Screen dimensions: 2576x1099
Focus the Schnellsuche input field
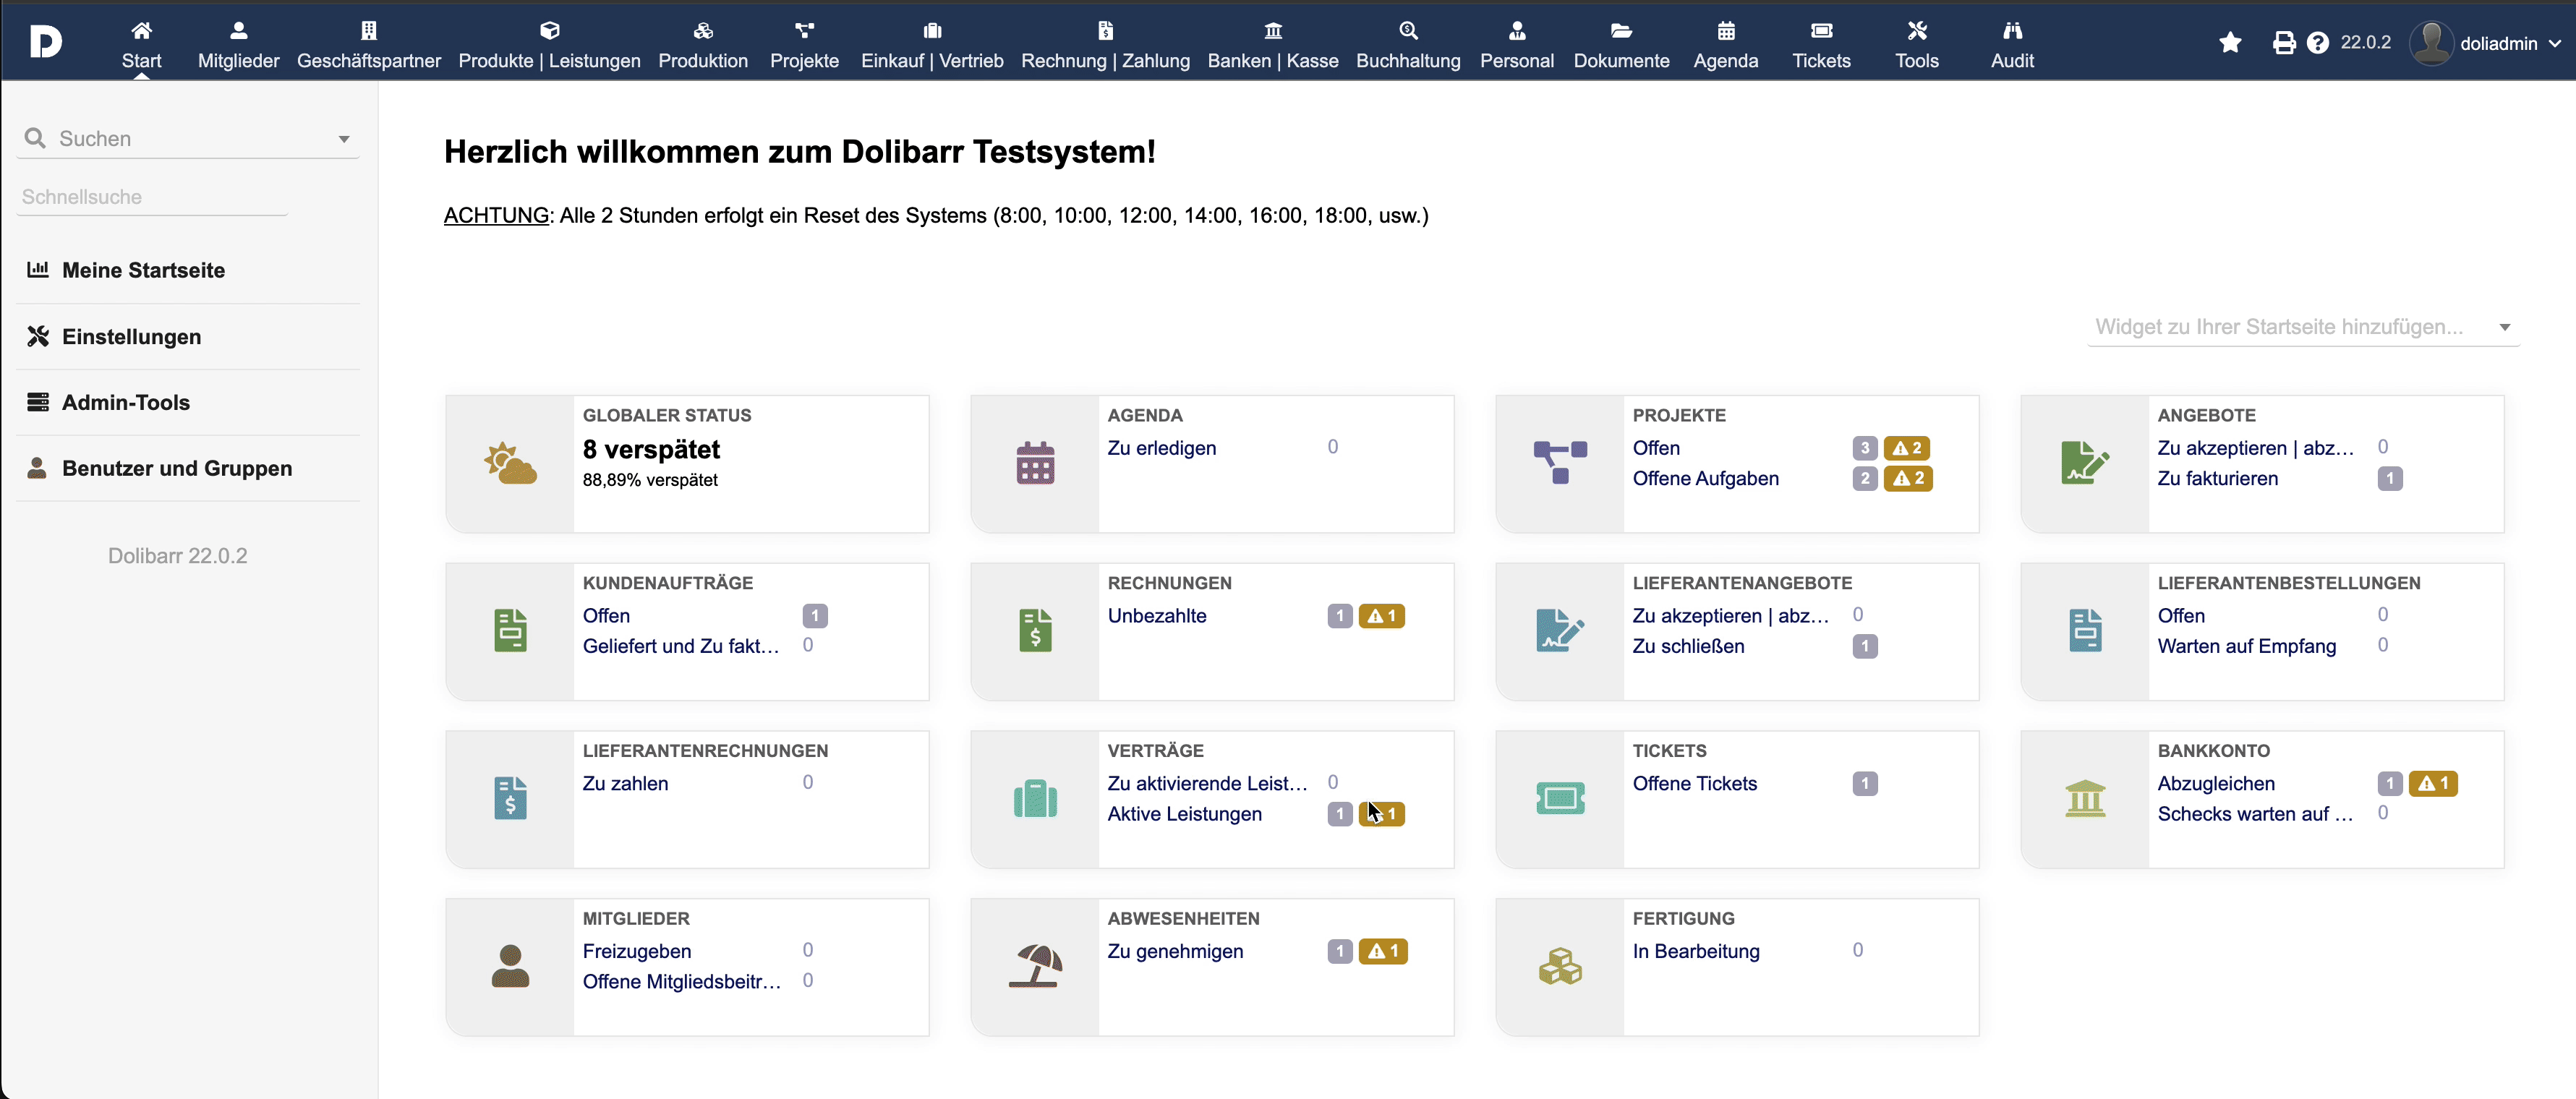tap(153, 197)
